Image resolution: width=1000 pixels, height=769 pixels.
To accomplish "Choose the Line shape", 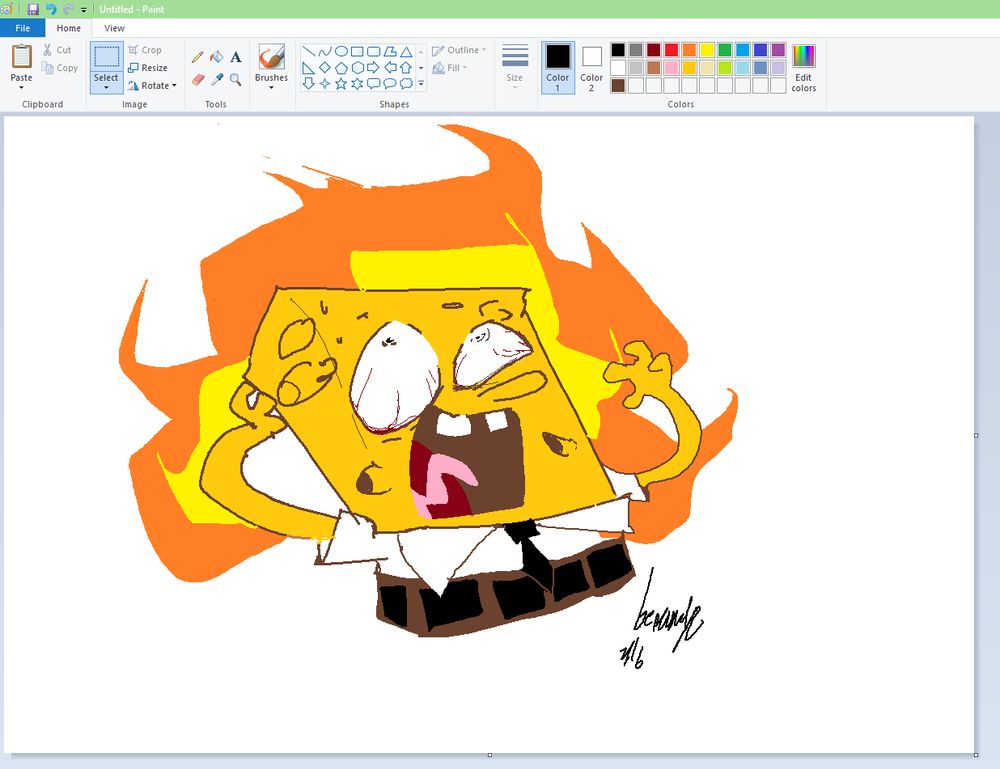I will pos(309,51).
